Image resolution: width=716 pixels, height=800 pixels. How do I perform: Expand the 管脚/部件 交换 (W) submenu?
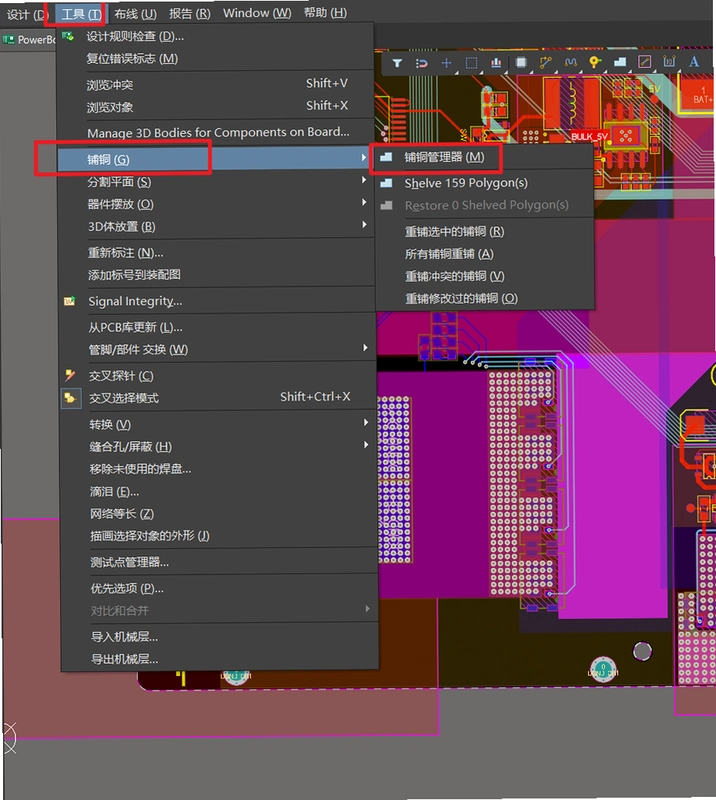[217, 349]
